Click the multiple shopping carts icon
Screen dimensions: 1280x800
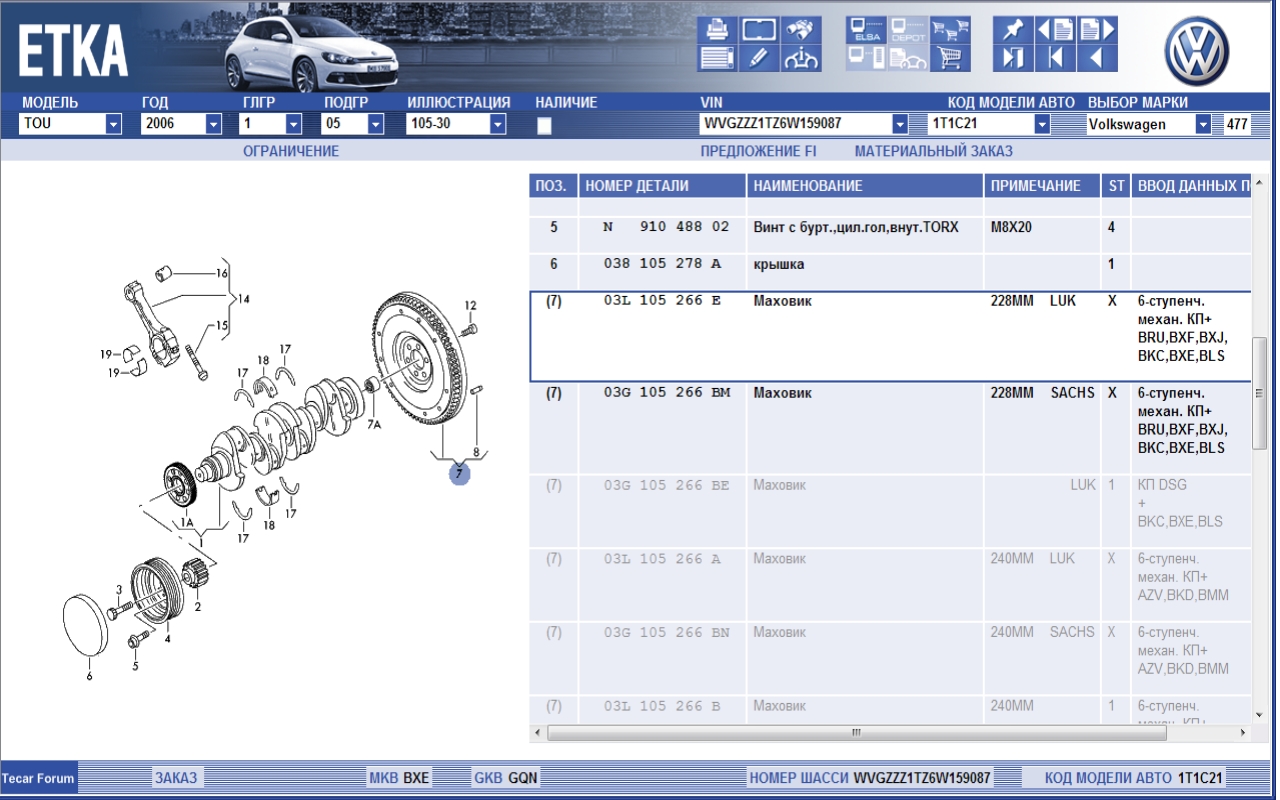(950, 29)
